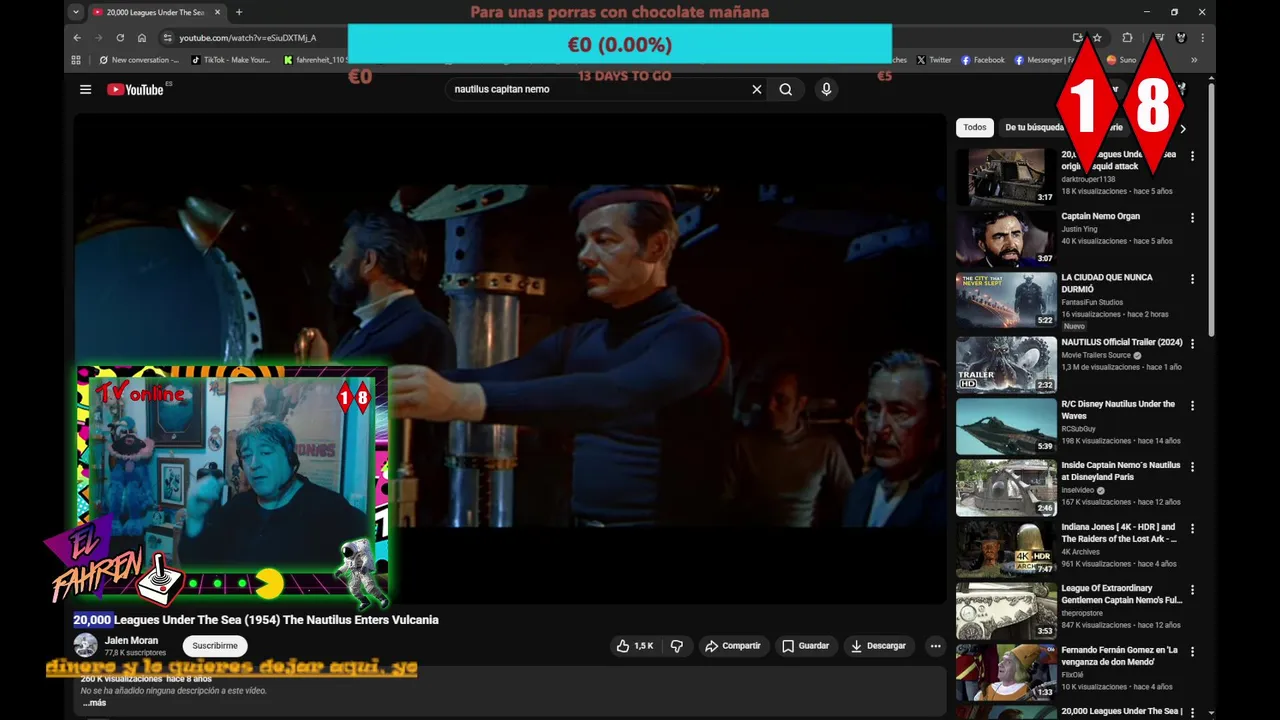
Task: Go to the YouTube home logo
Action: (136, 89)
